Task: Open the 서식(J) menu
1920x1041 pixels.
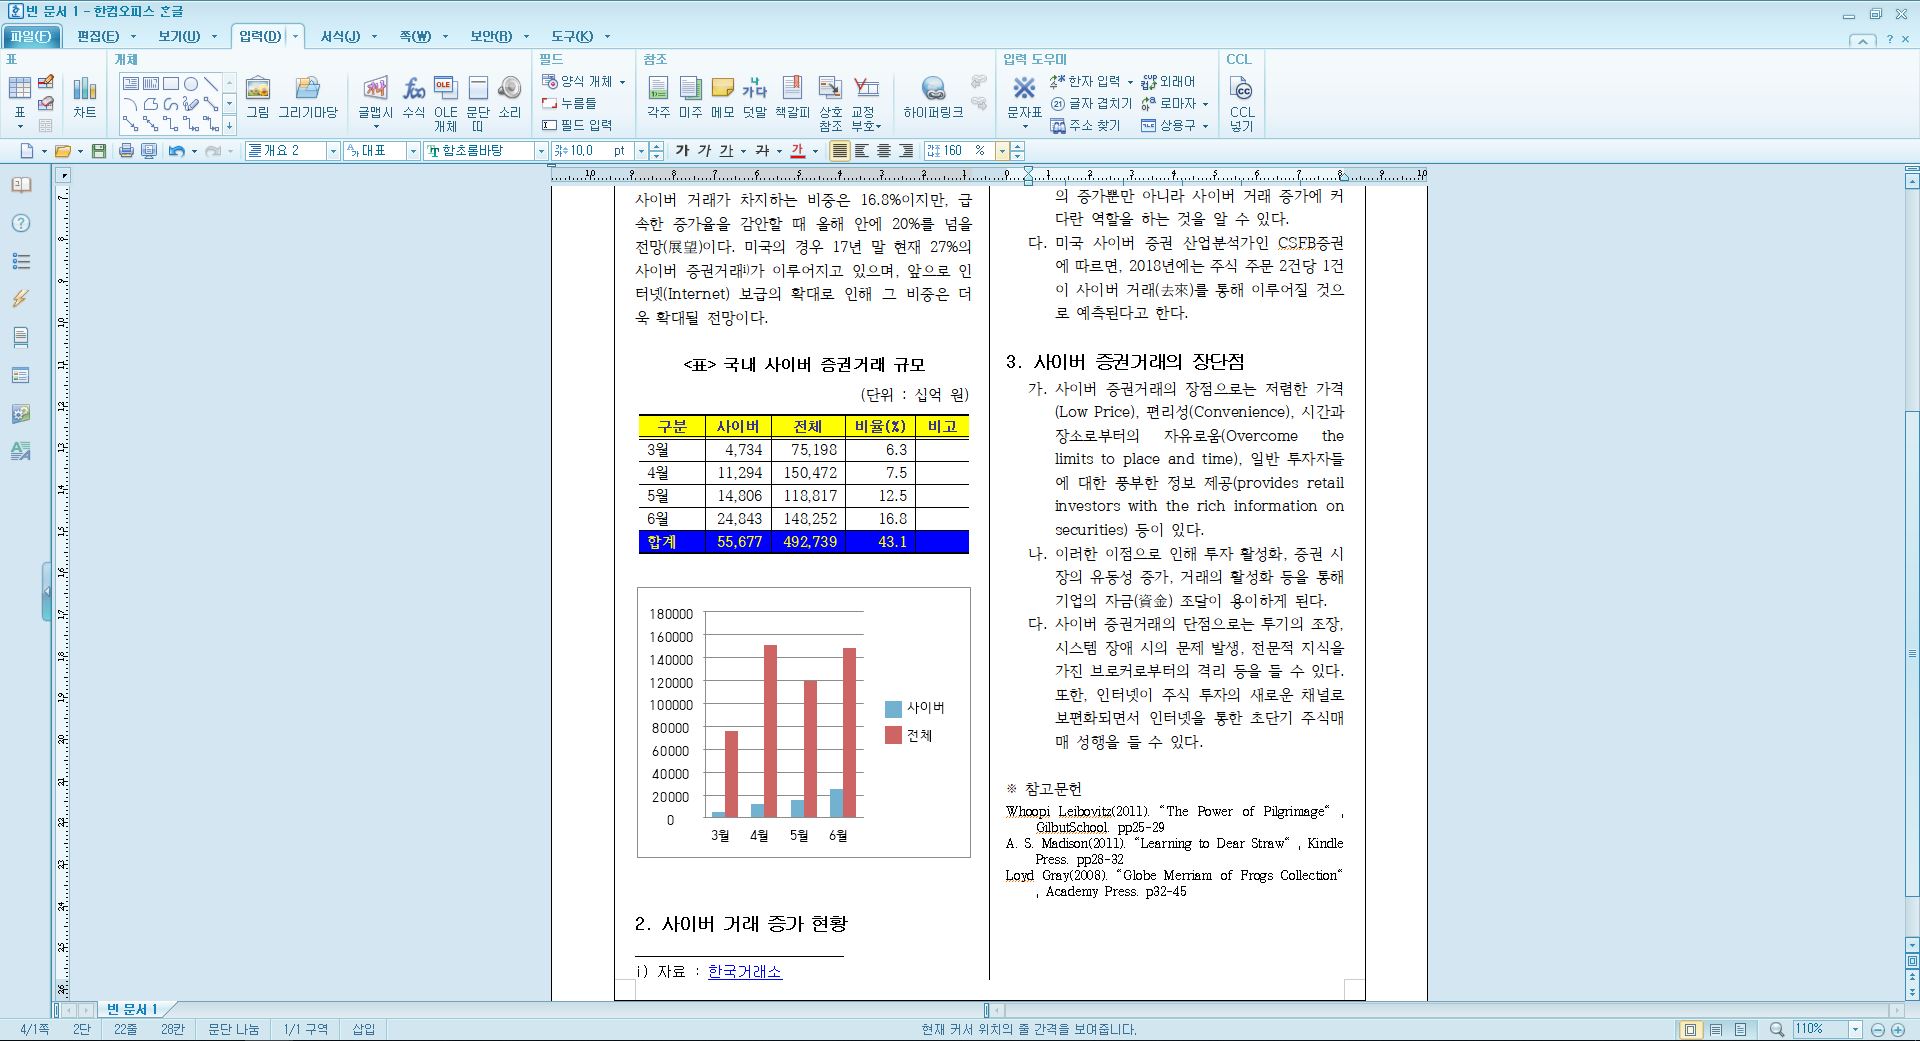Action: click(340, 36)
